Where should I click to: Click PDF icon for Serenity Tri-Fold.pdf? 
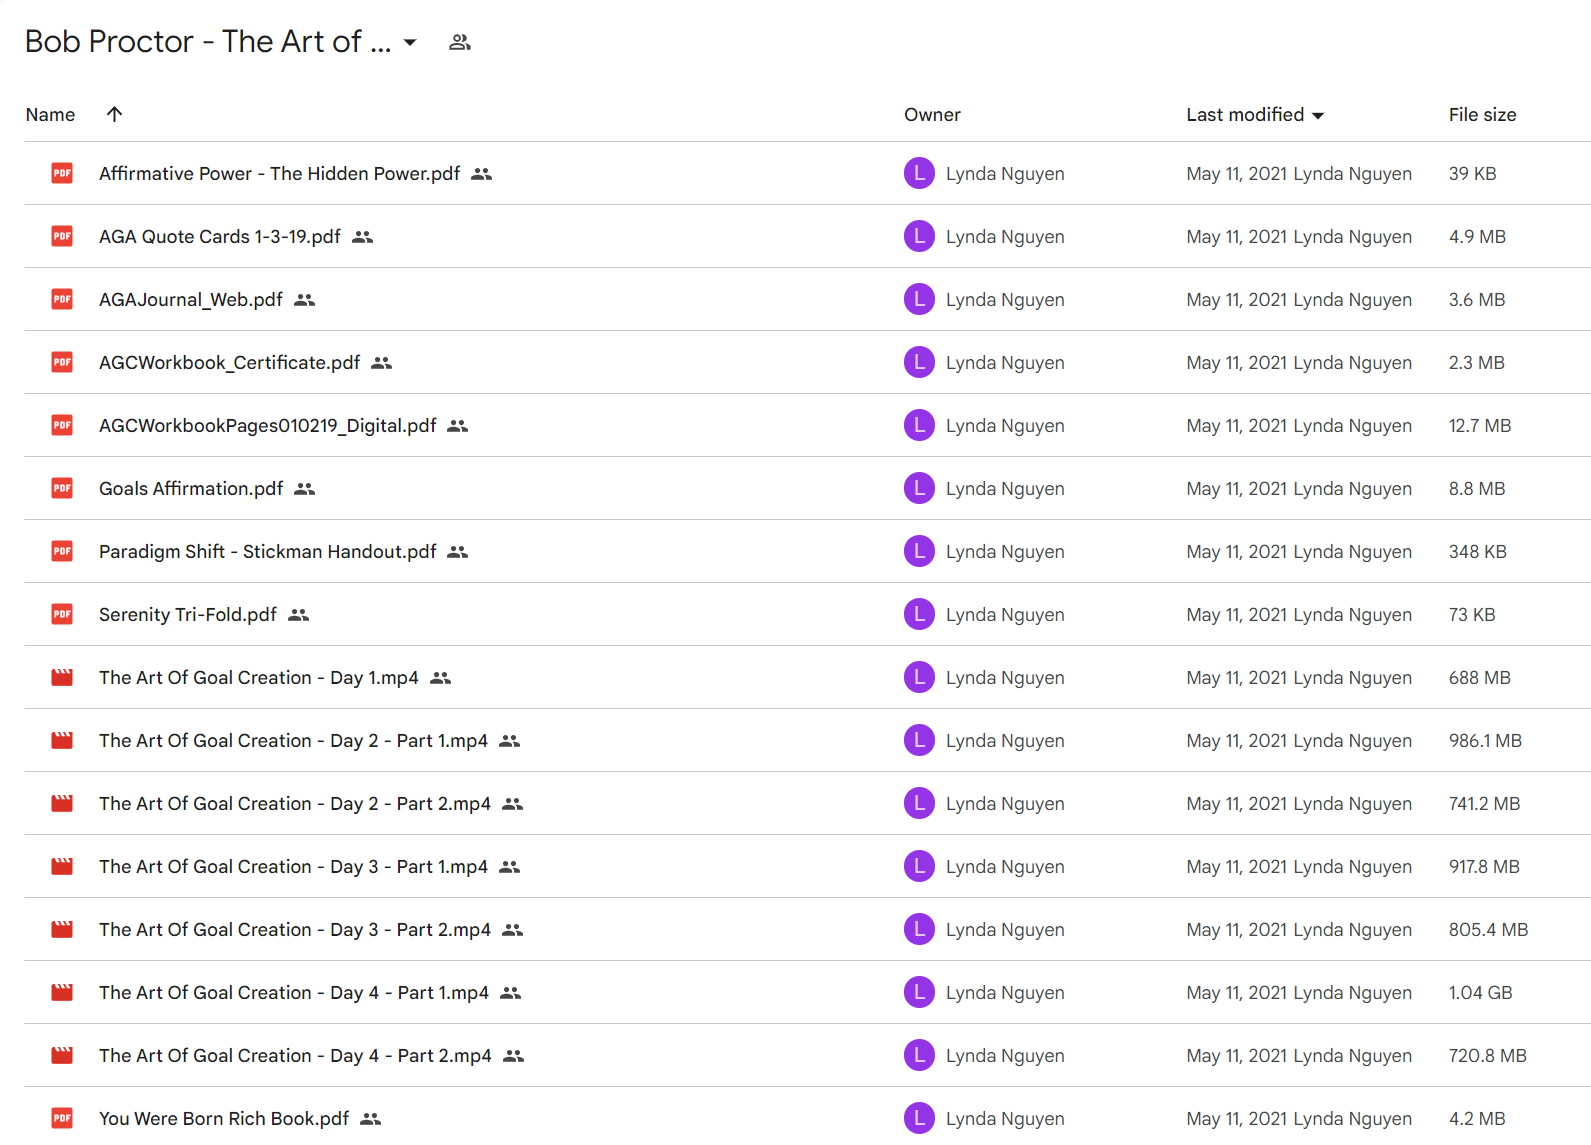click(x=62, y=614)
